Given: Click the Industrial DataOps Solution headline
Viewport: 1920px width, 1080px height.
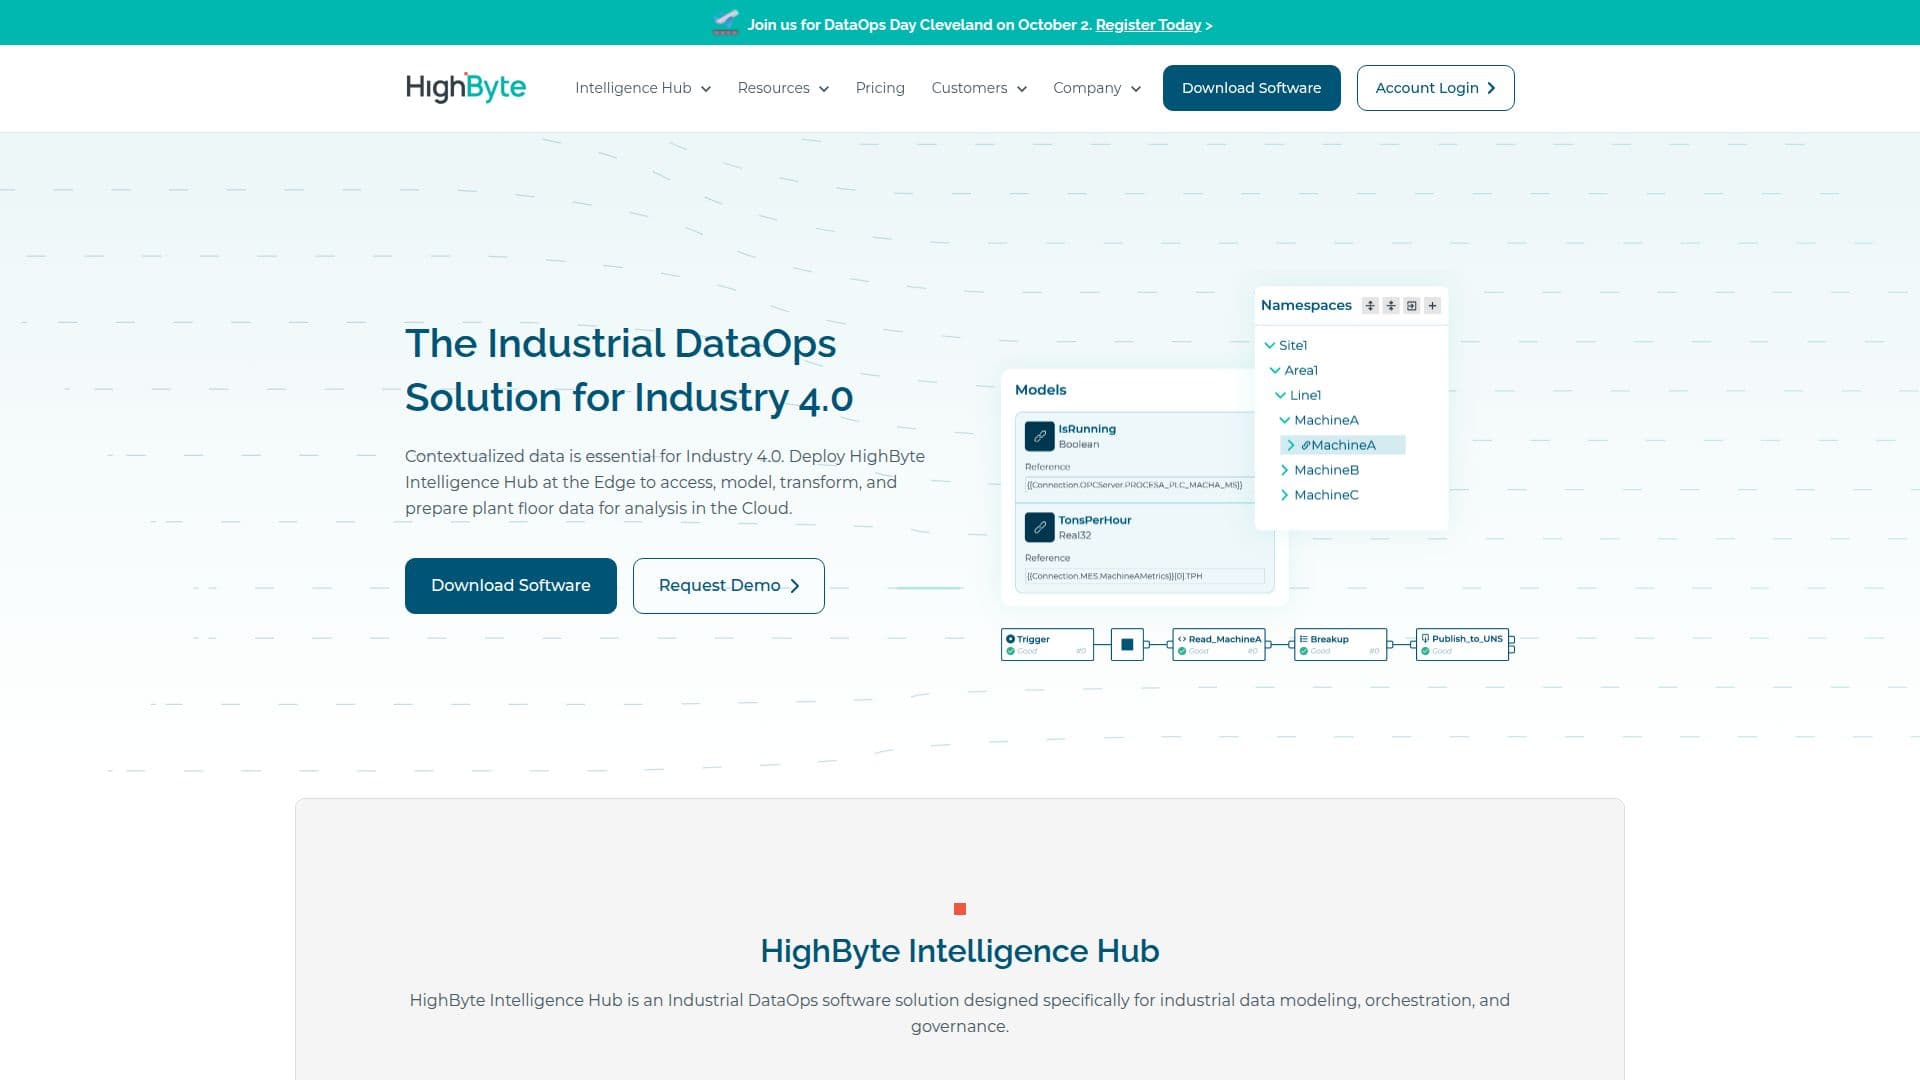Looking at the screenshot, I should pyautogui.click(x=629, y=371).
